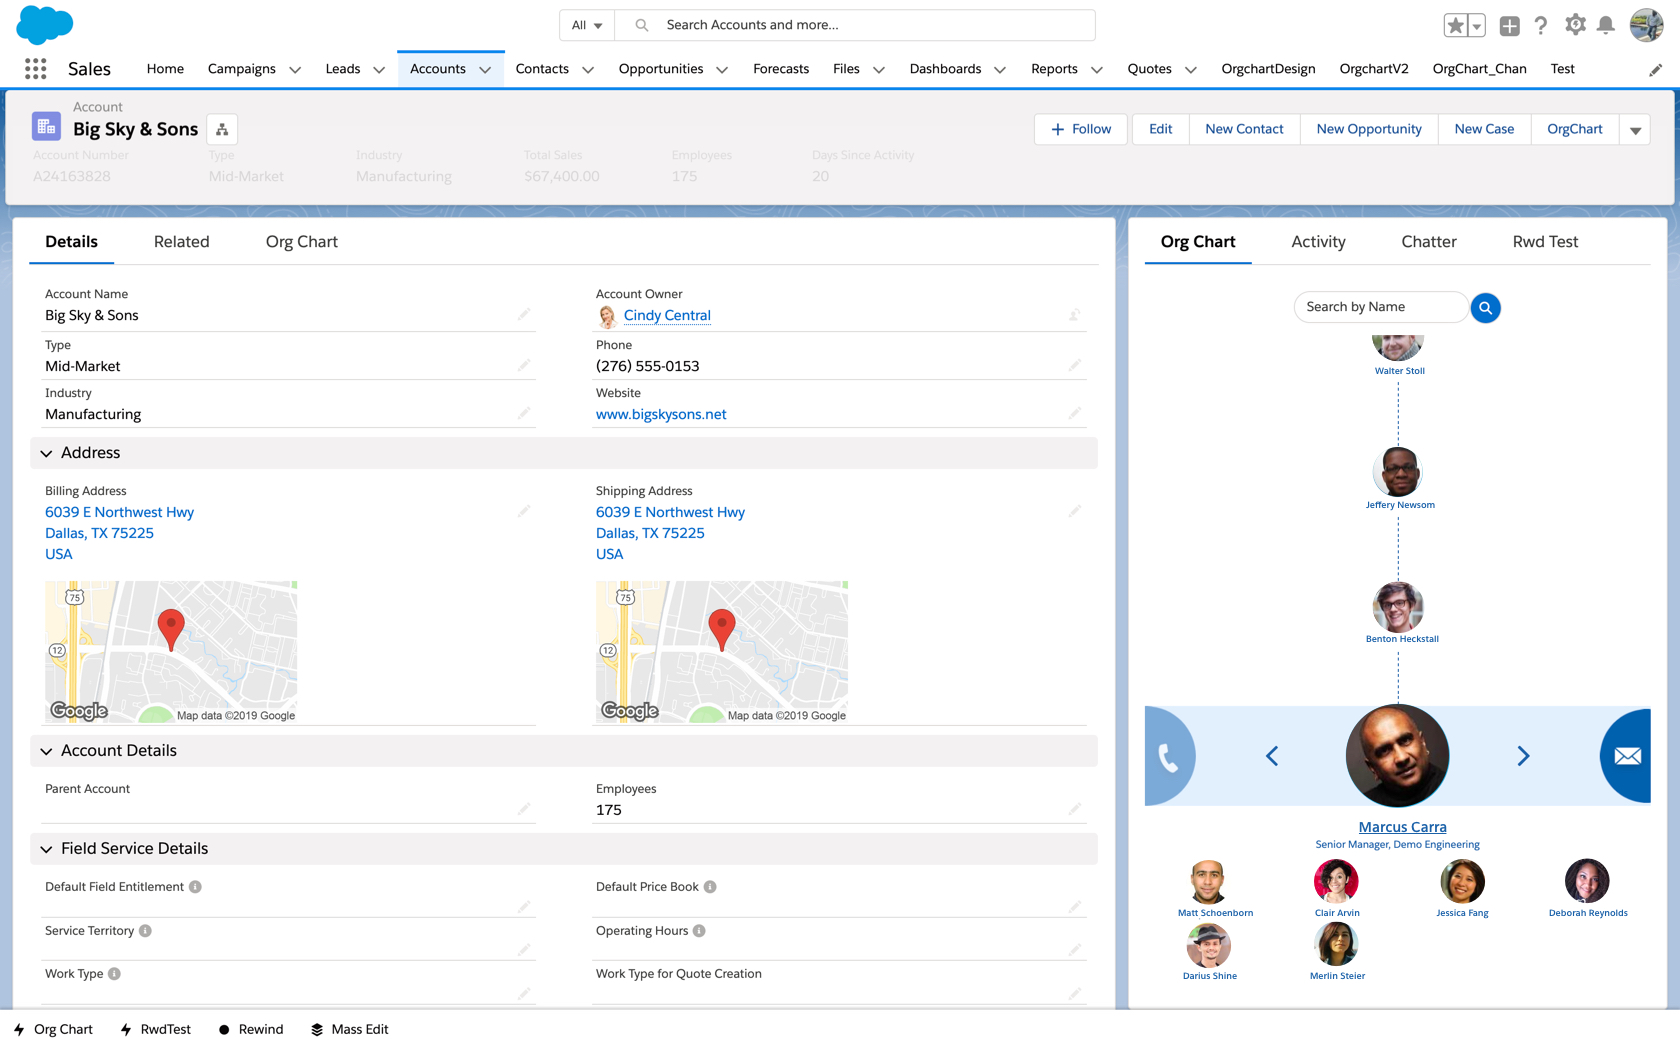Click the global actions plus icon
1680x1050 pixels.
(1510, 26)
